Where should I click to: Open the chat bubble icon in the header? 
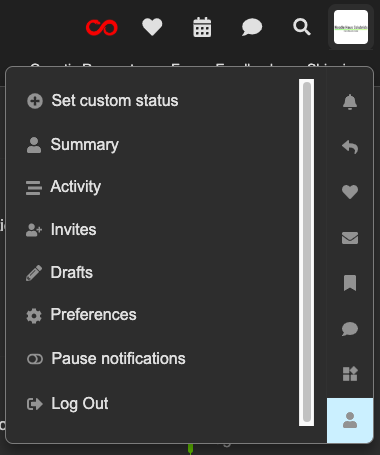tap(252, 27)
